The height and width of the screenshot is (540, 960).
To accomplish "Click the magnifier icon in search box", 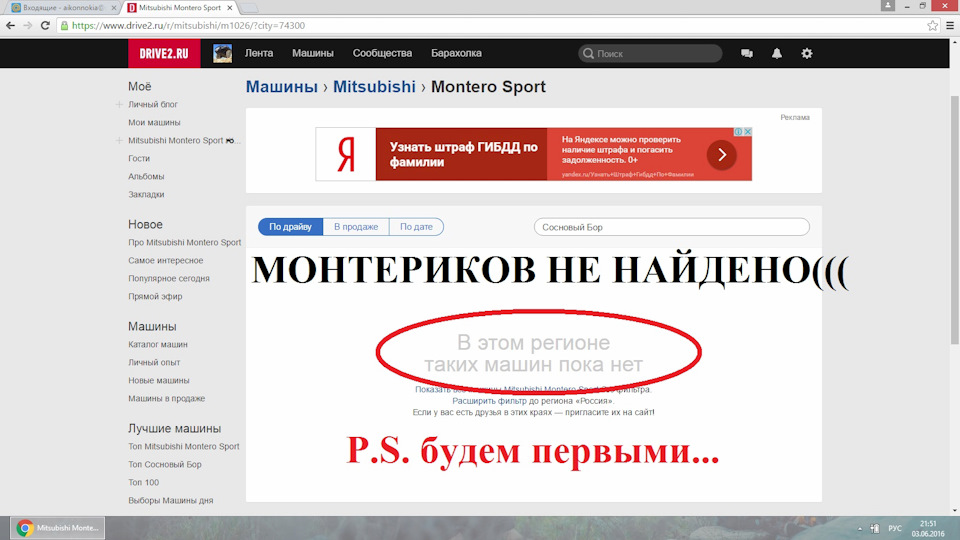I will (588, 53).
